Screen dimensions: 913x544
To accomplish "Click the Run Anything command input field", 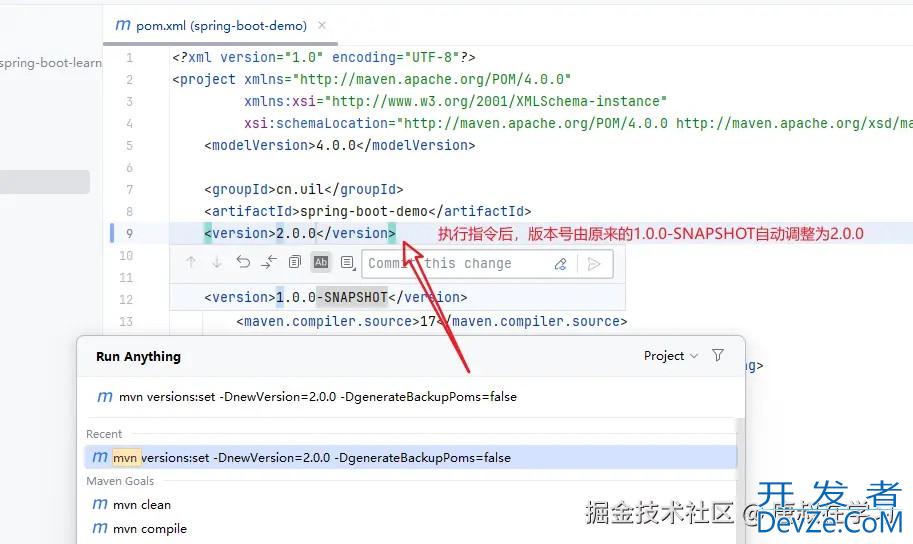I will [x=411, y=397].
